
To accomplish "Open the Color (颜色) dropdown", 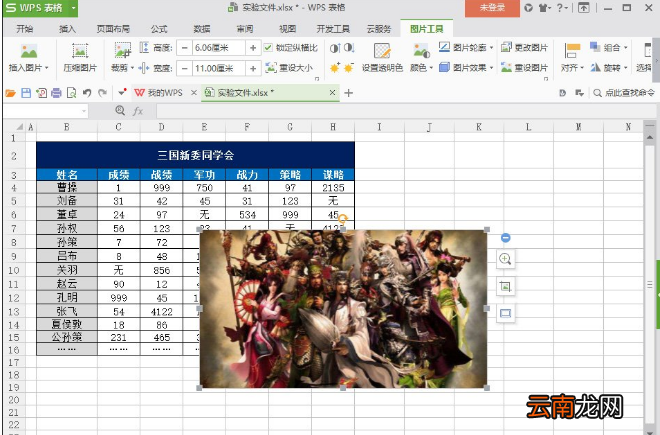I will 421,58.
